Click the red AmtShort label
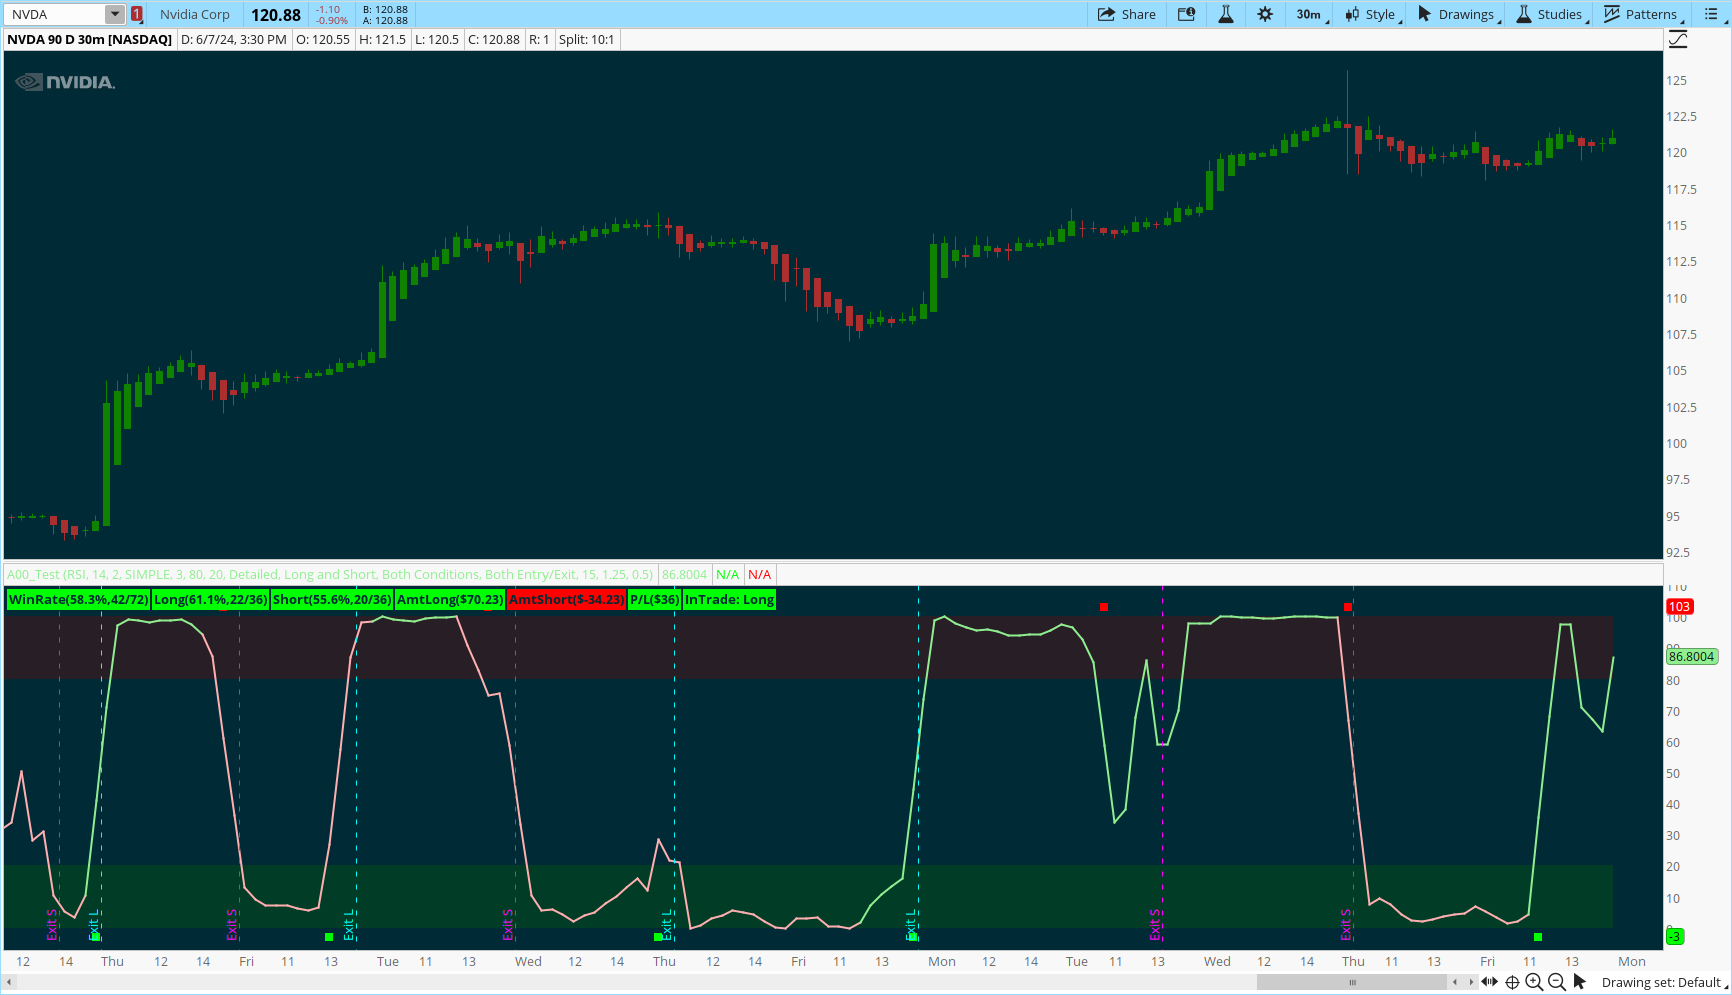The image size is (1732, 995). [x=566, y=599]
